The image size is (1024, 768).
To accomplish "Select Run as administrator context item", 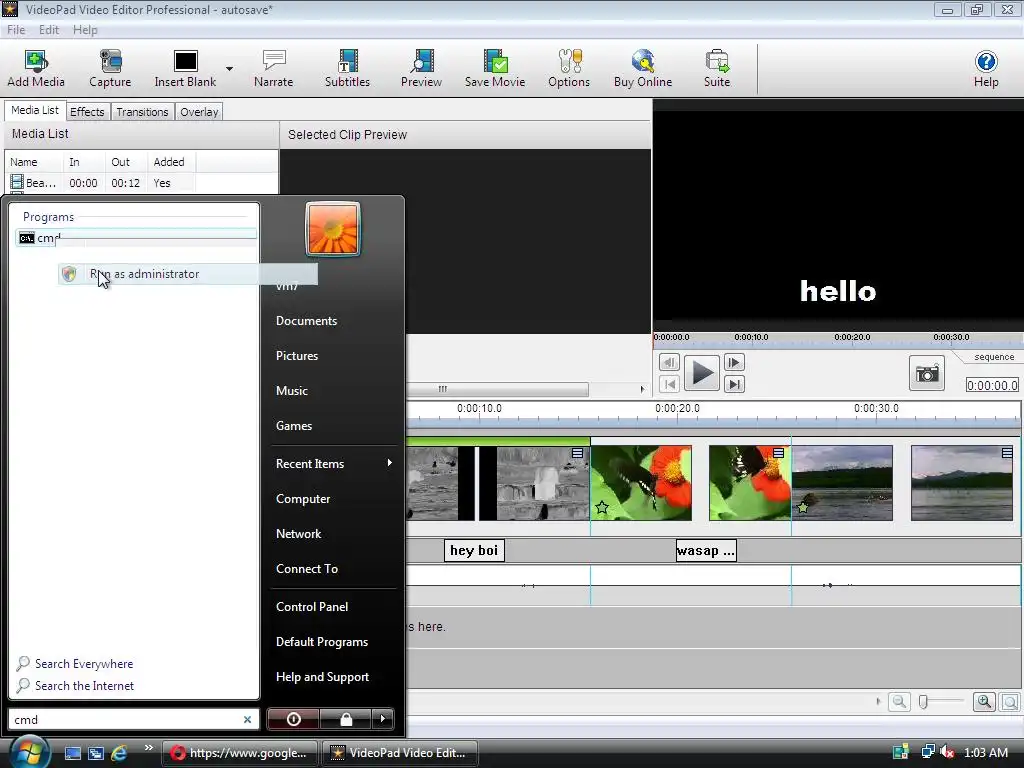I will click(x=187, y=274).
